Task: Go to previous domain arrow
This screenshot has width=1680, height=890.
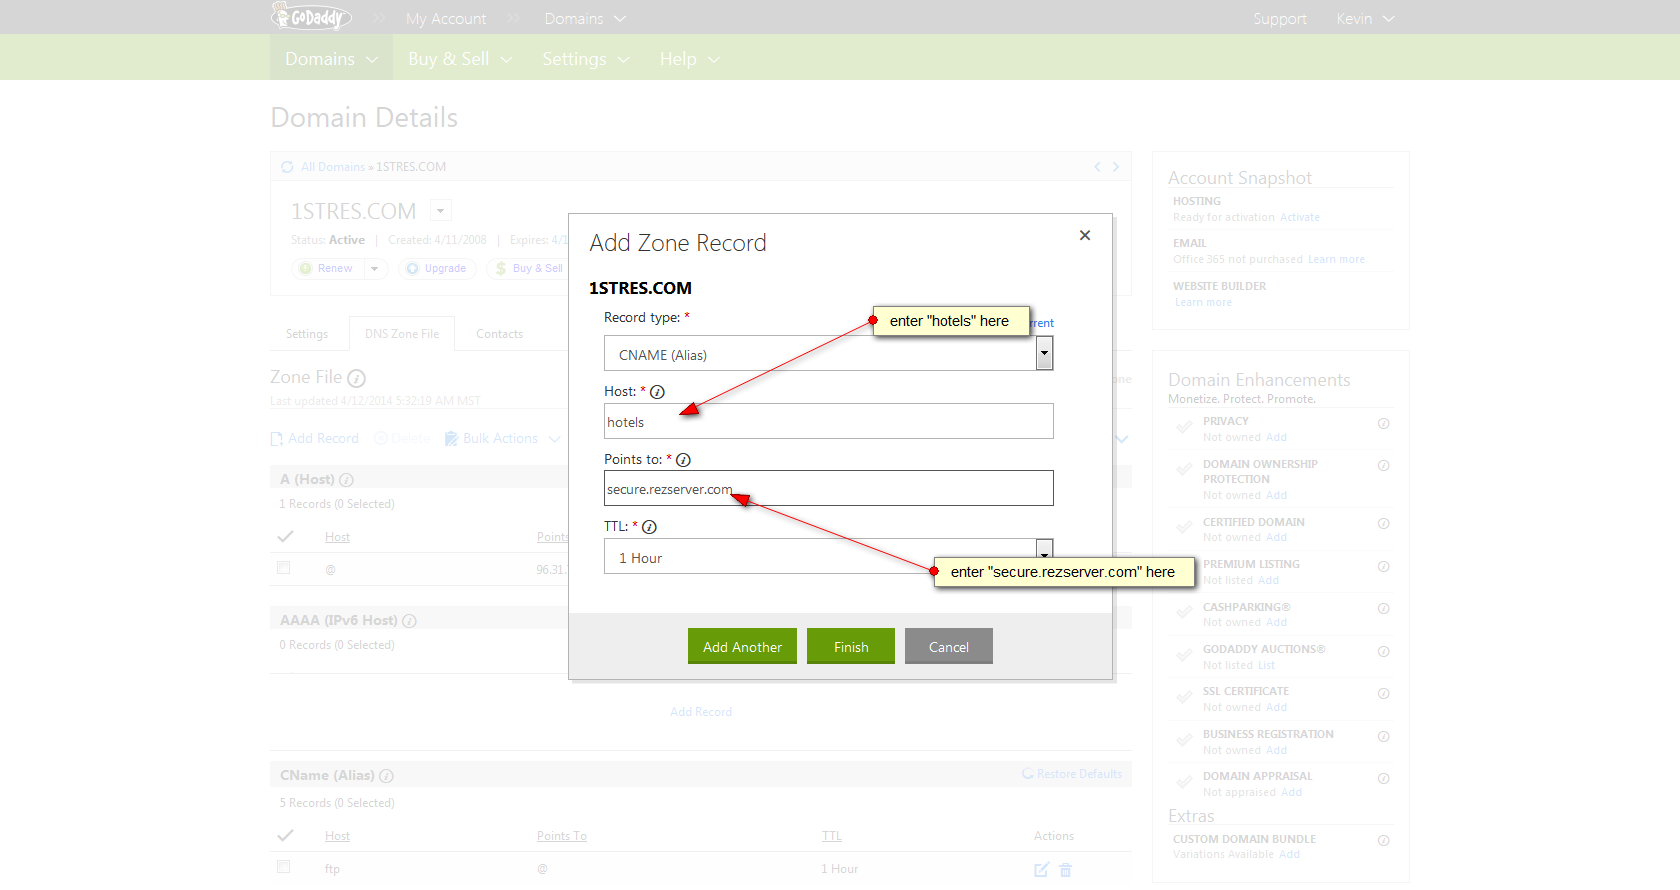Action: (x=1097, y=167)
